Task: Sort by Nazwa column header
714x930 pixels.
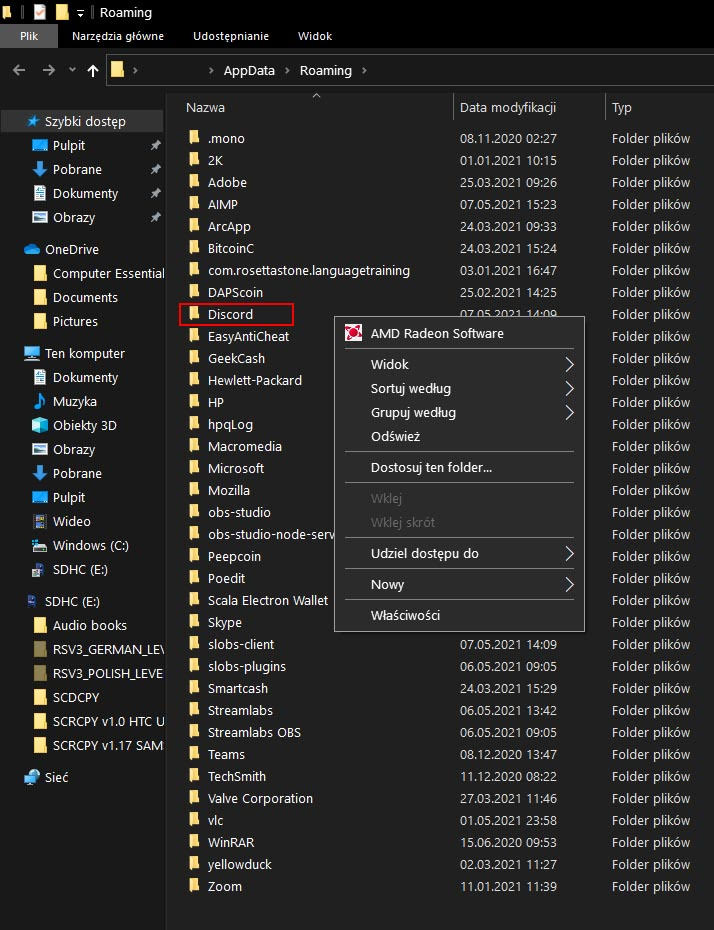Action: (205, 107)
